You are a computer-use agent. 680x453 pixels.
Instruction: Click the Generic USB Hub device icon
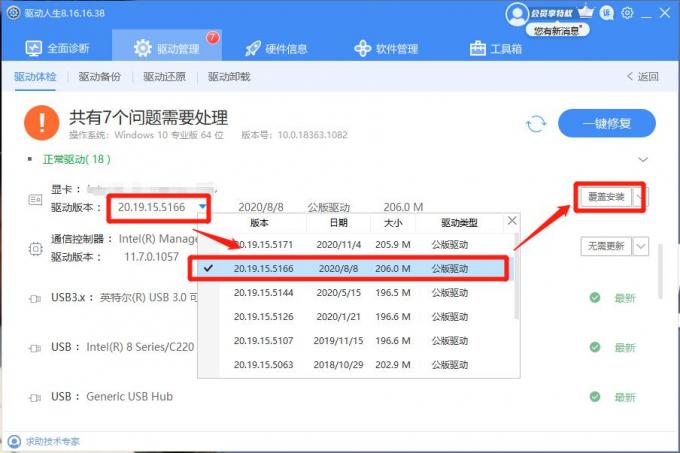coord(35,398)
